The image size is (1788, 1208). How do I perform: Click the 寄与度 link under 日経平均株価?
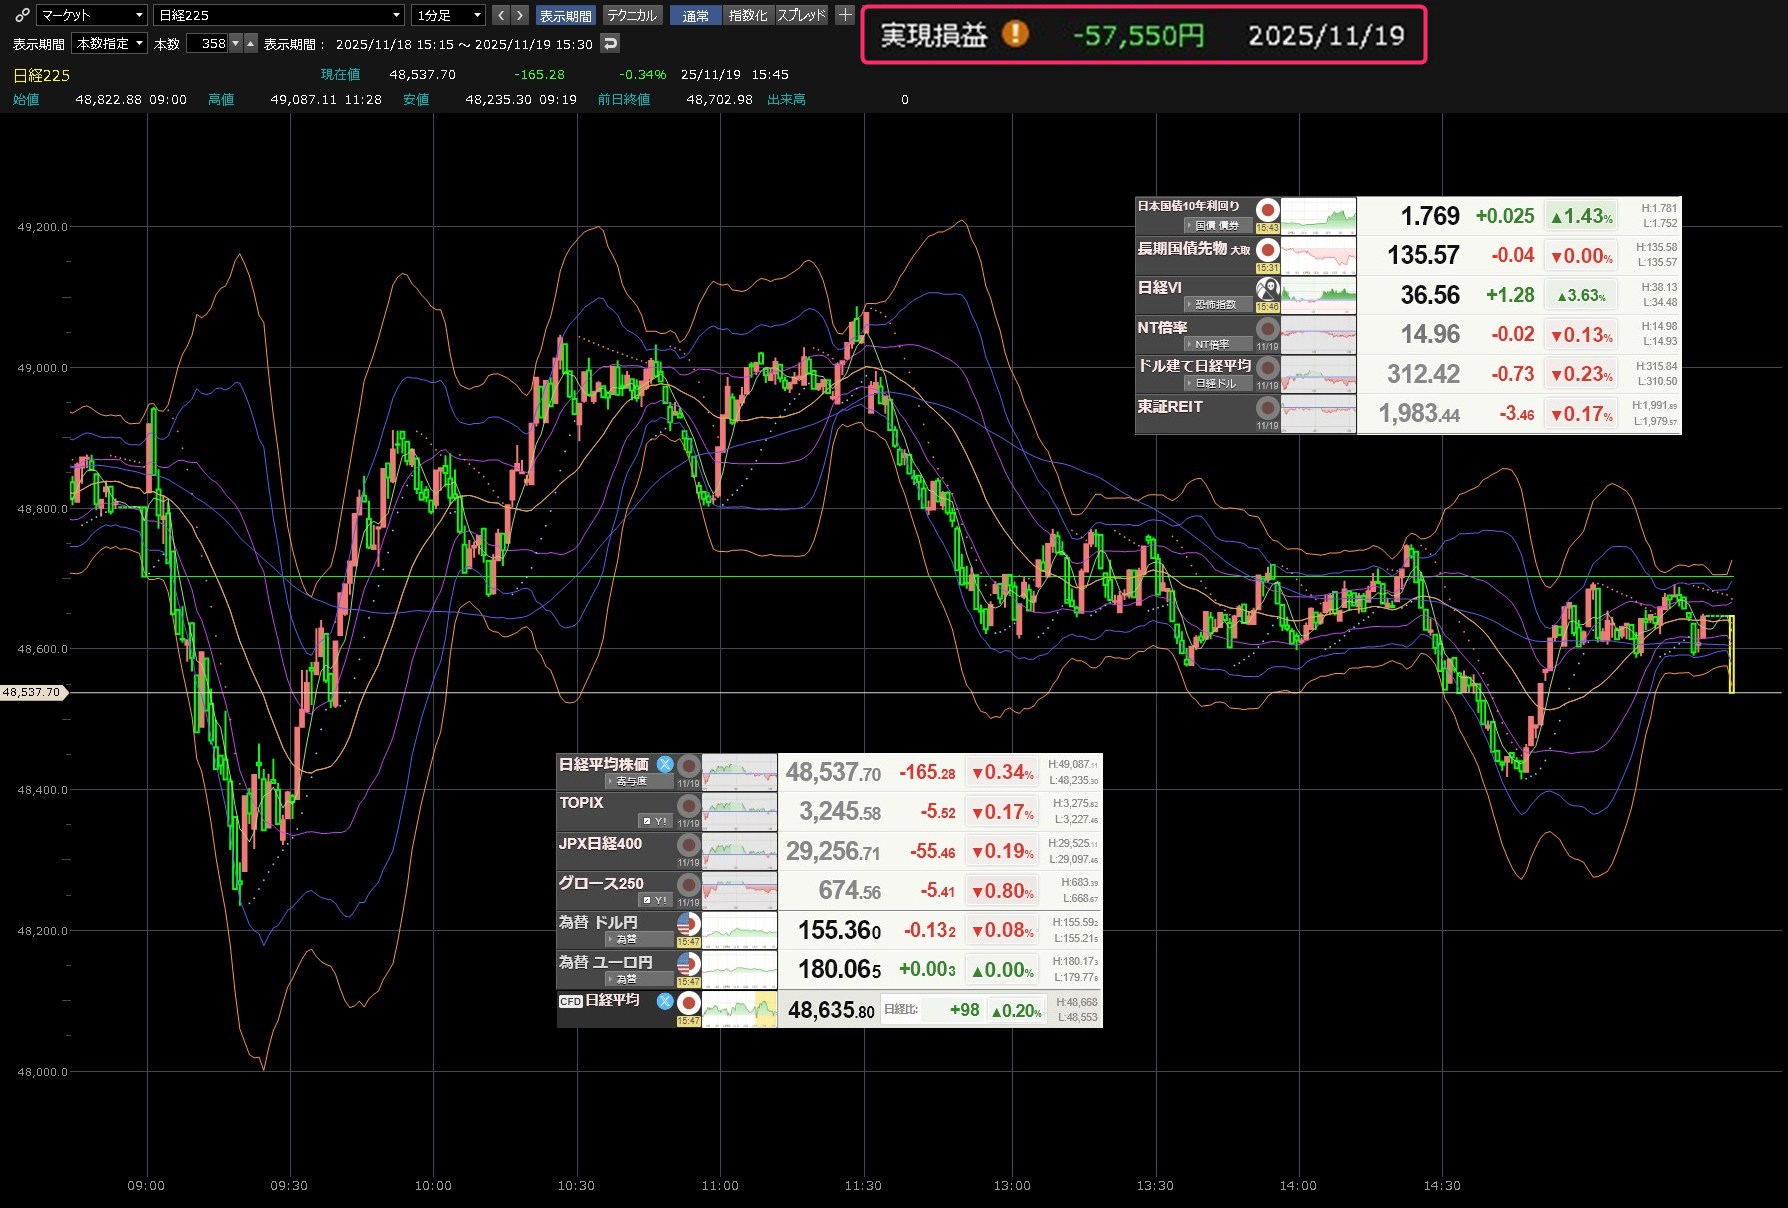630,782
